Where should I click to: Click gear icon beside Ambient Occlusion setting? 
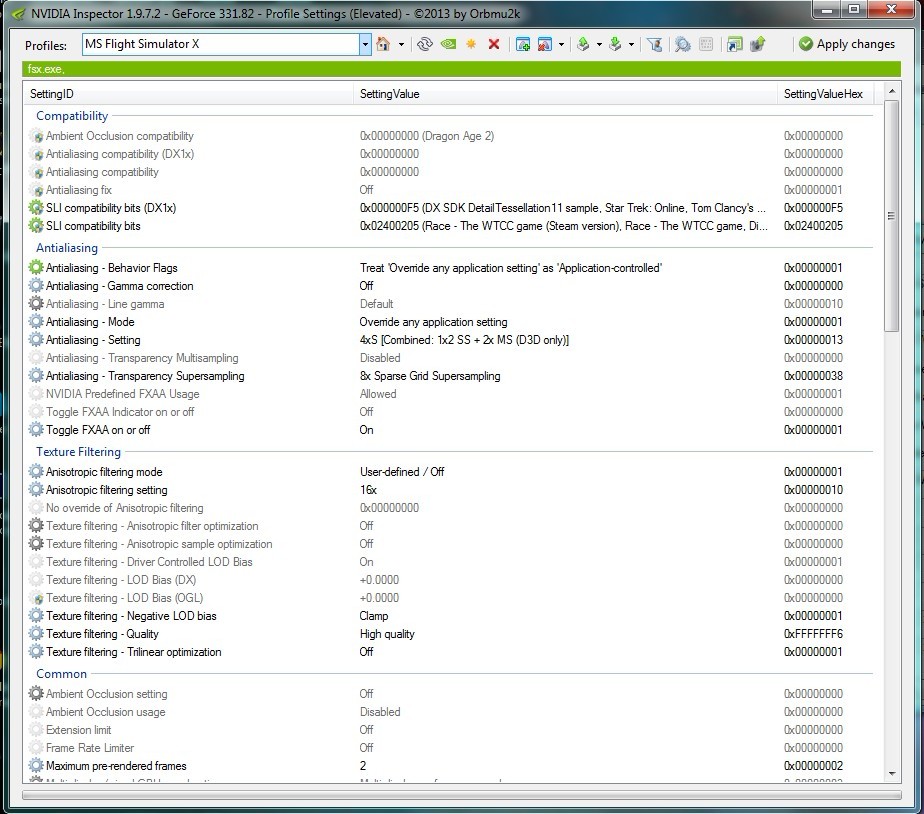tap(36, 694)
